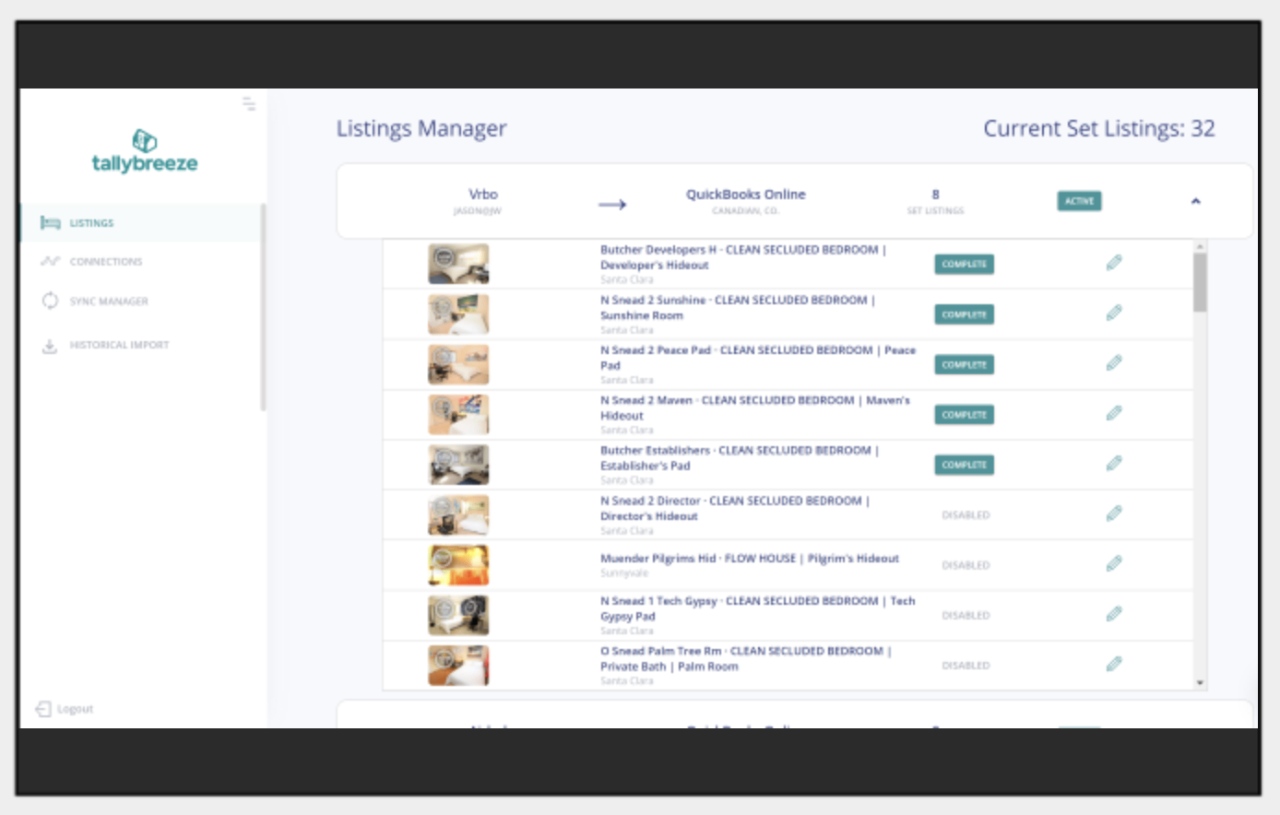1280x815 pixels.
Task: Edit the Tech Gypsy Pad listing pencil icon
Action: point(1114,613)
